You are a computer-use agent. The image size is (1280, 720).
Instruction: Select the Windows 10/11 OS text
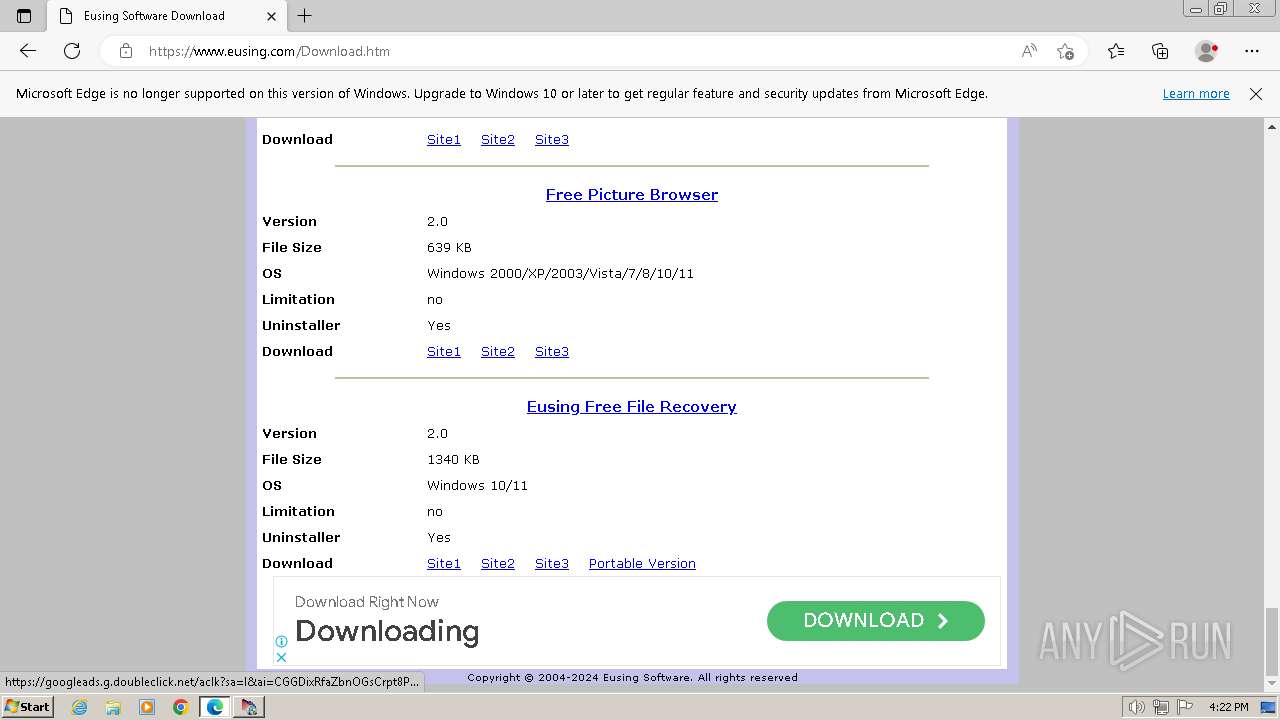point(477,486)
